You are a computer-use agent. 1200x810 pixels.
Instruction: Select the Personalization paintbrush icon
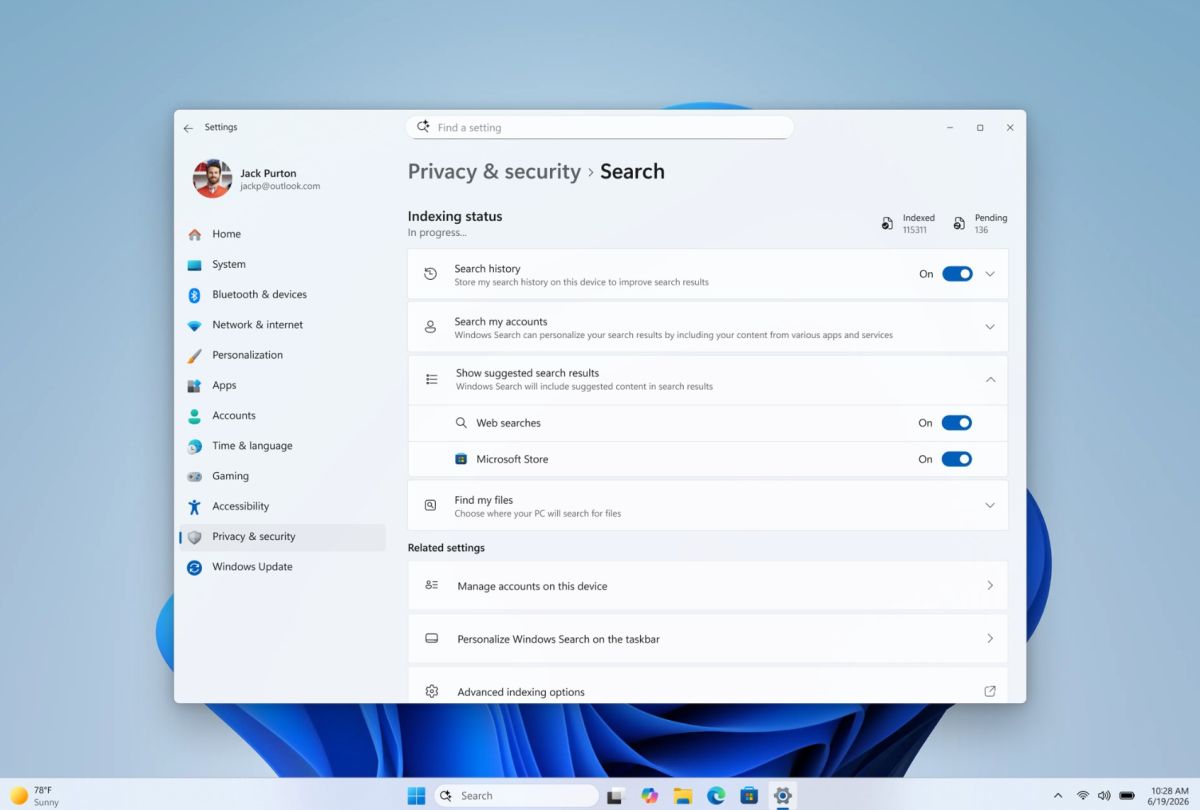coord(194,355)
